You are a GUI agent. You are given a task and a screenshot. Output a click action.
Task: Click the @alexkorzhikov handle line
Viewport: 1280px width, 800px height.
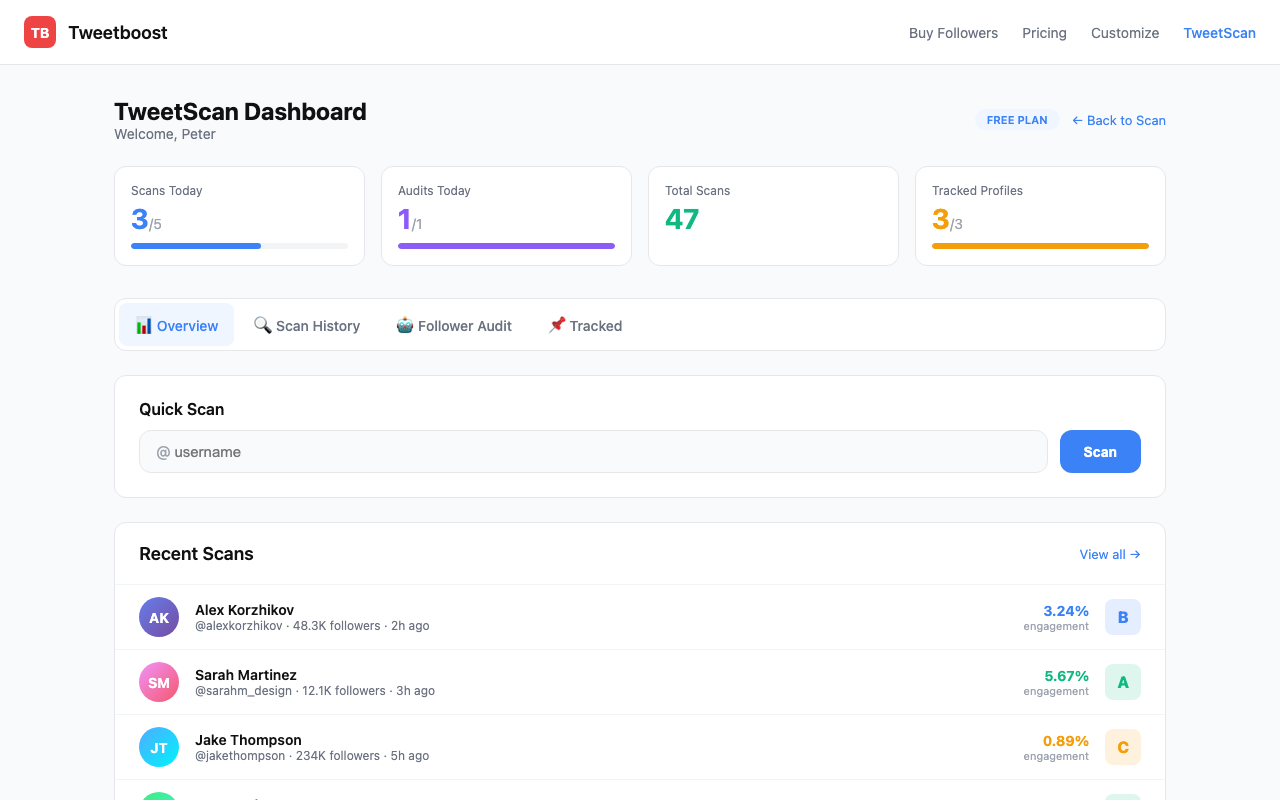click(312, 626)
